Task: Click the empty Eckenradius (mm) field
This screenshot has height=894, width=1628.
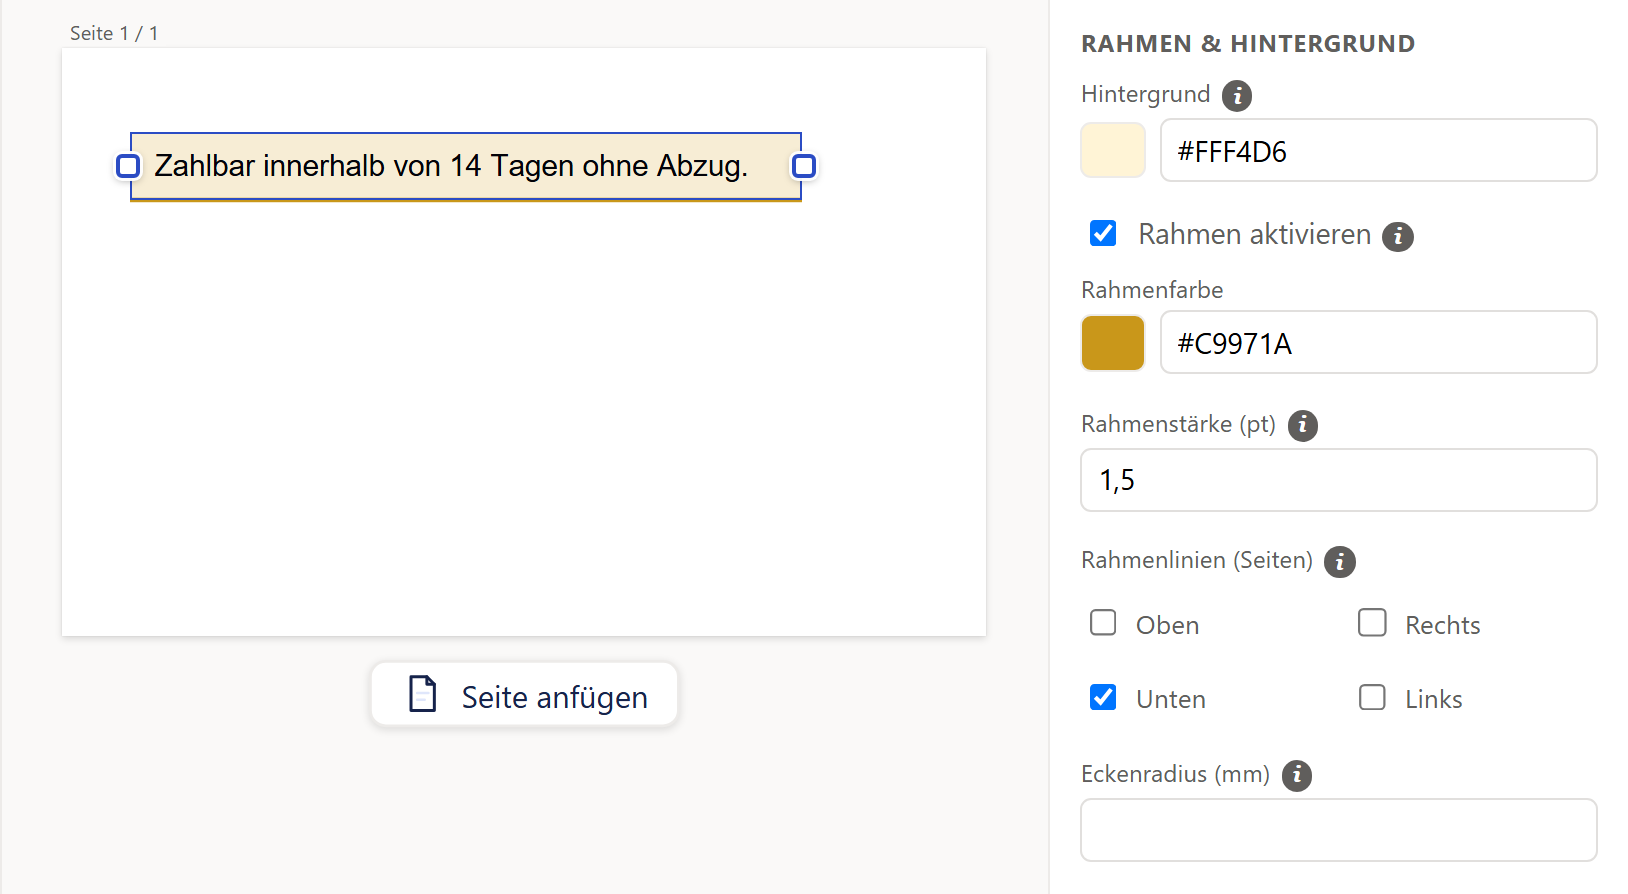Action: (x=1338, y=830)
